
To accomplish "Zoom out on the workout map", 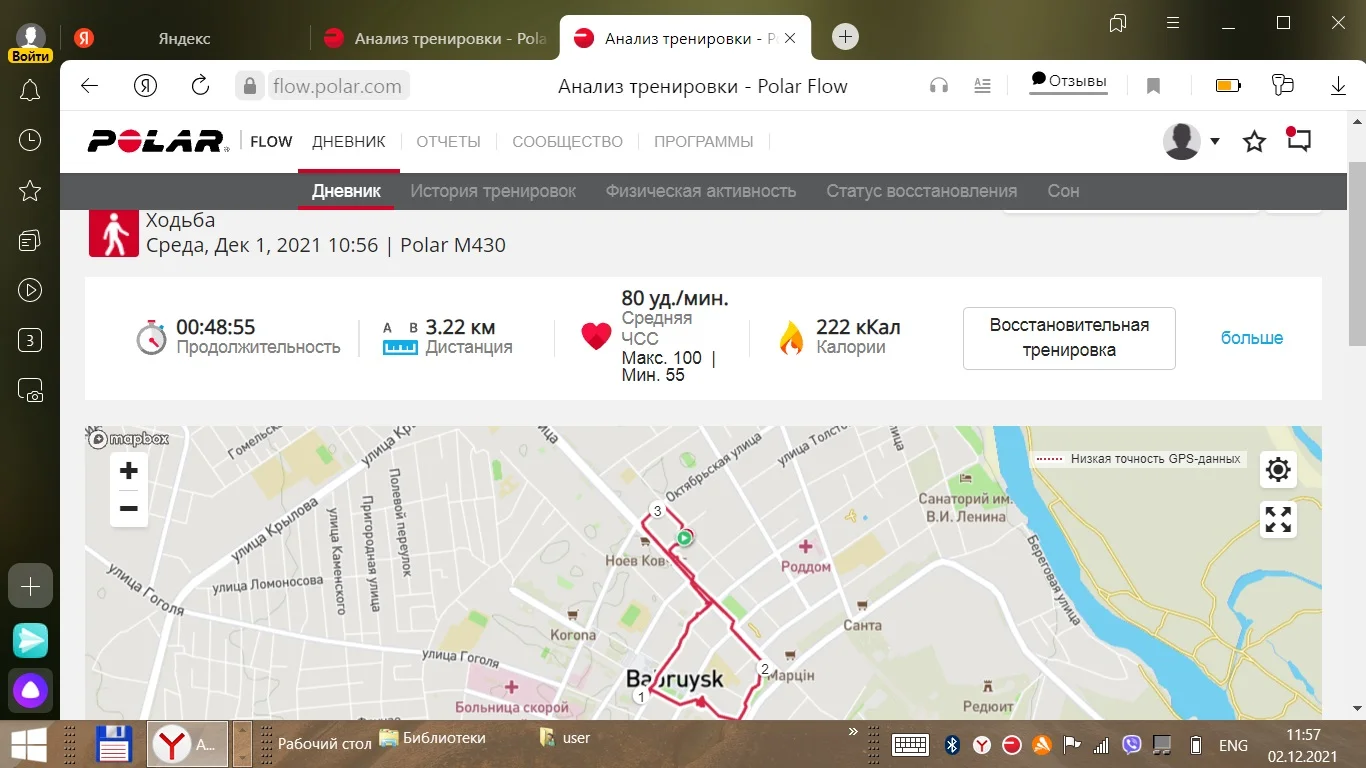I will (x=129, y=508).
